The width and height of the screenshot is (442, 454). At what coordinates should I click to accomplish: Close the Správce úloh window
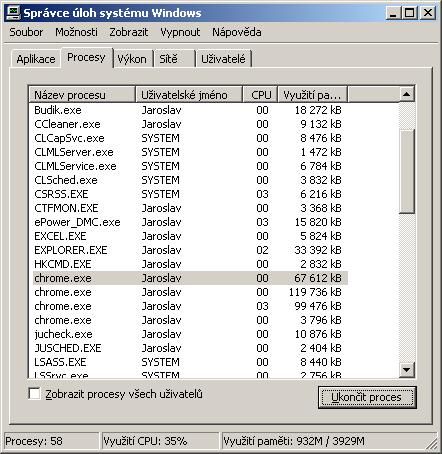(x=428, y=13)
